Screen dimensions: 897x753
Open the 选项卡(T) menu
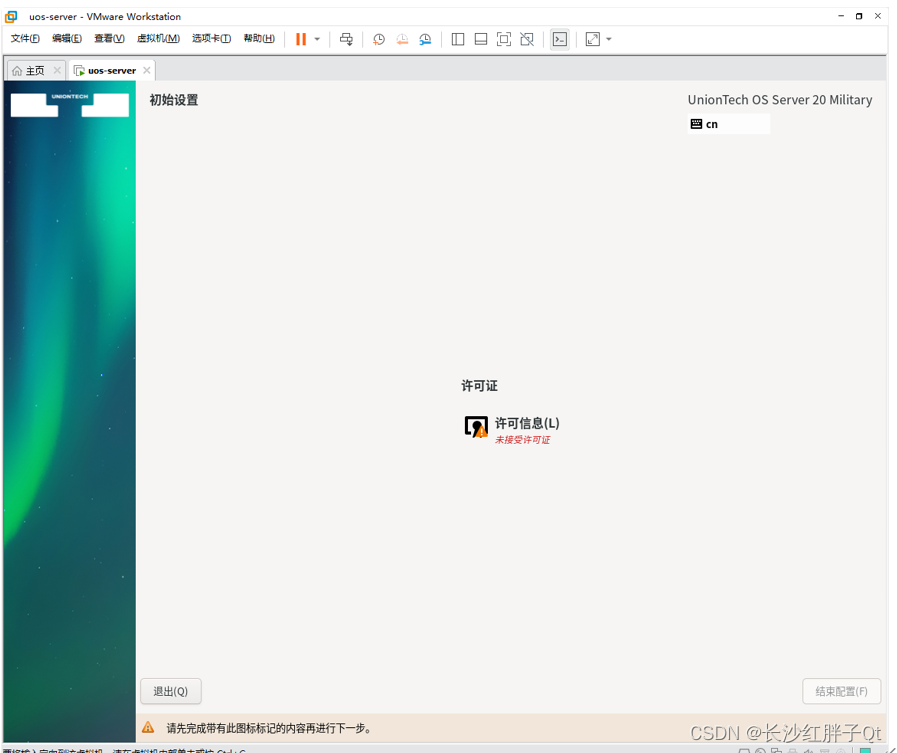[x=212, y=38]
